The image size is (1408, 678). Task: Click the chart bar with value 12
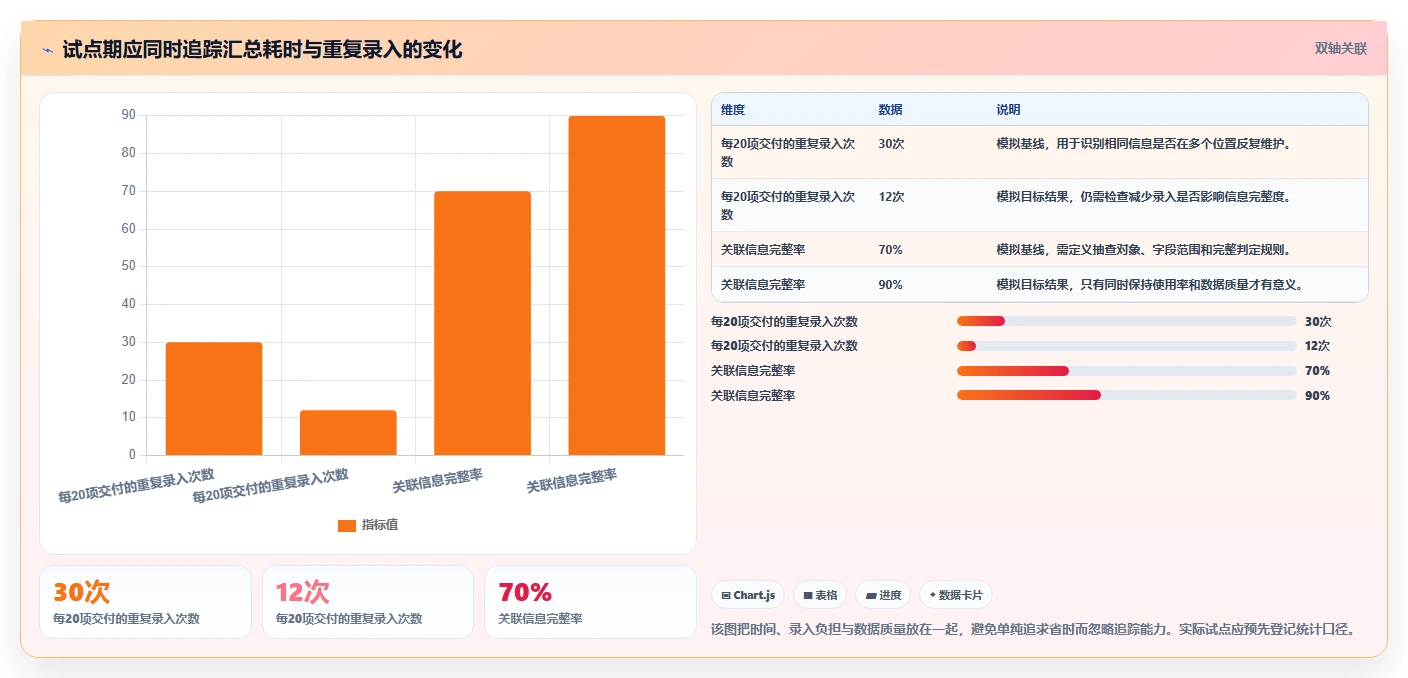tap(348, 433)
